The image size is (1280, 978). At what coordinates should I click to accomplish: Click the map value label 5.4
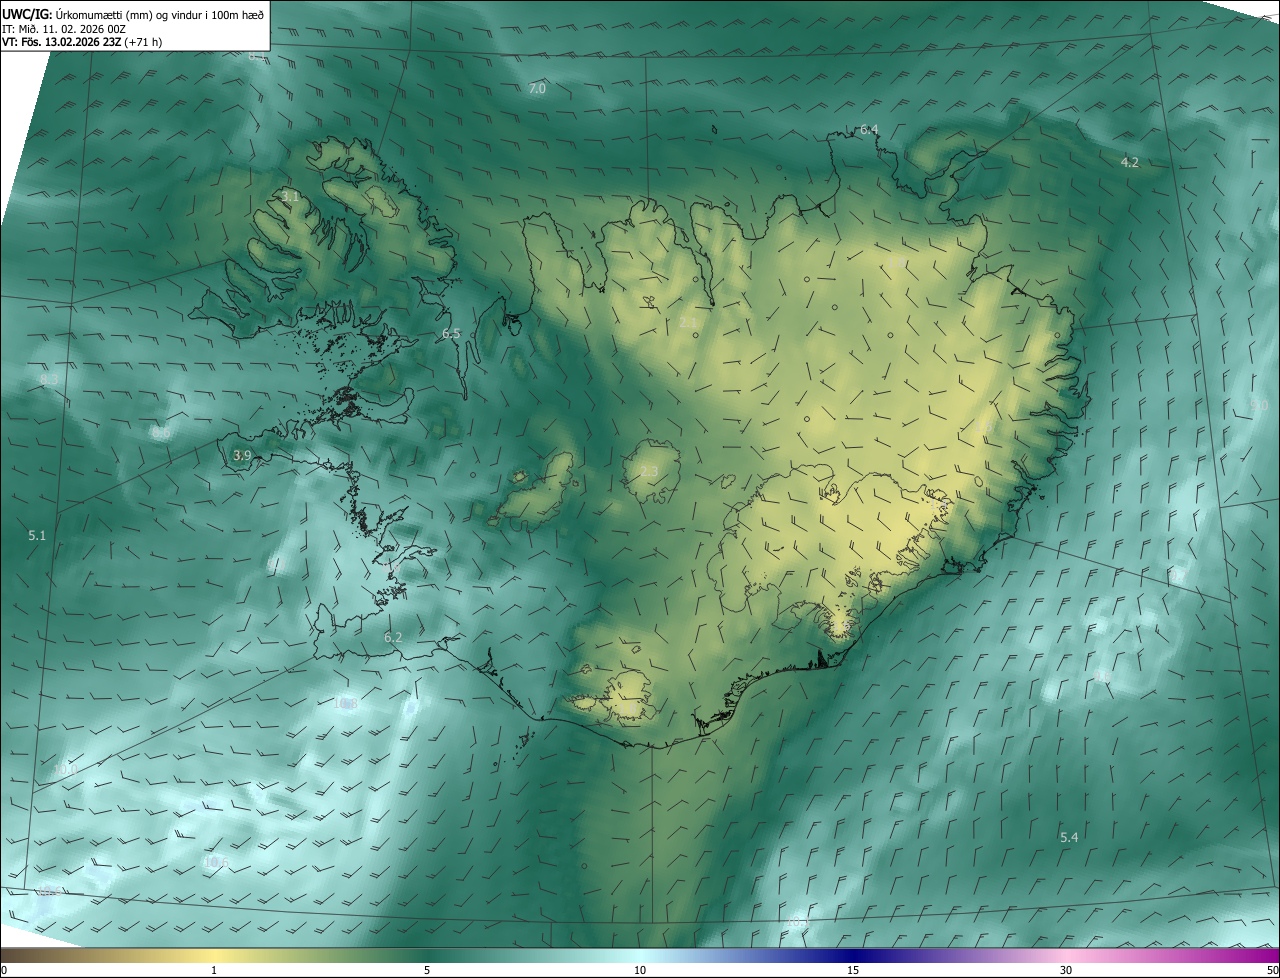point(1068,837)
